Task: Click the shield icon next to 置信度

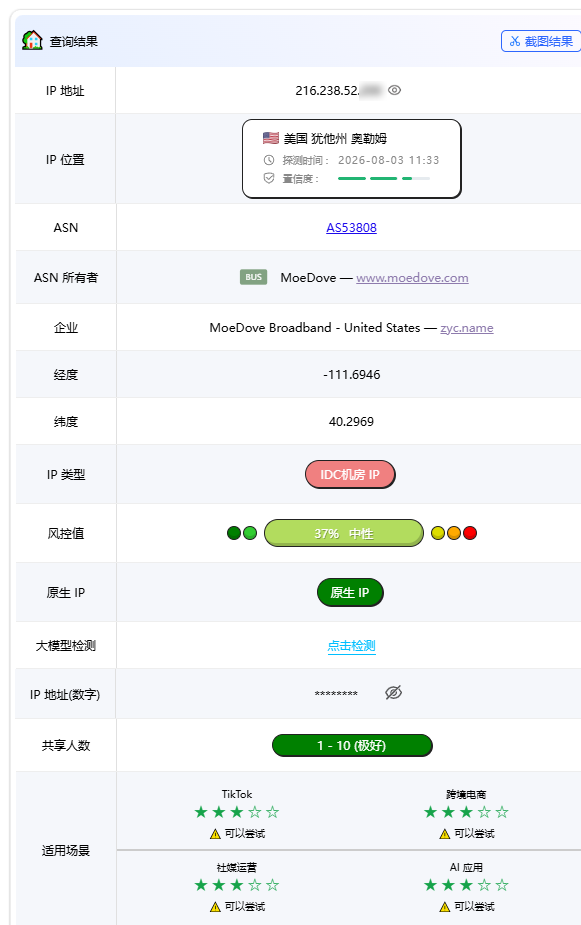Action: (x=269, y=178)
